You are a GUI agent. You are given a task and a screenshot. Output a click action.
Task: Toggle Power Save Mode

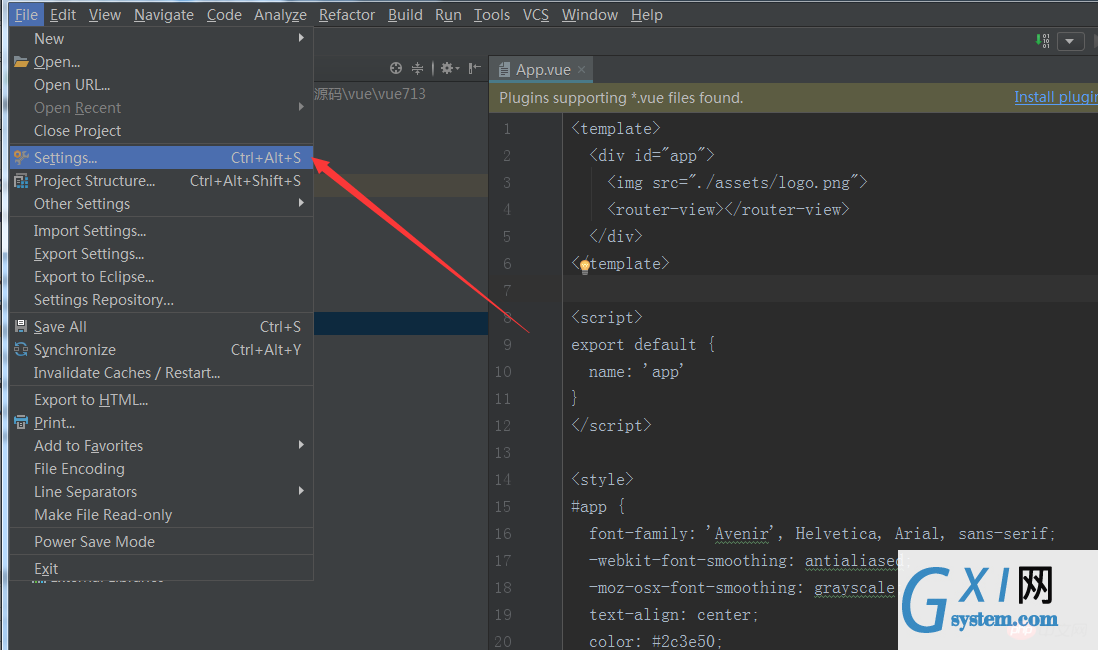pos(162,541)
